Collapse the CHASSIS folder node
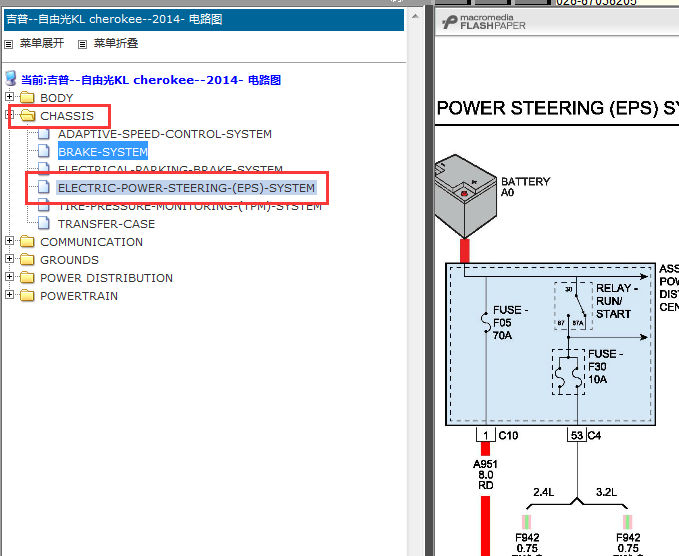This screenshot has height=556, width=679. click(10, 114)
